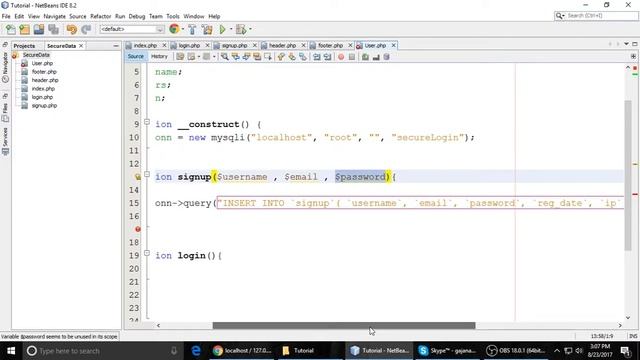The width and height of the screenshot is (640, 360).
Task: Shift line left editor icon
Action: 316,57
